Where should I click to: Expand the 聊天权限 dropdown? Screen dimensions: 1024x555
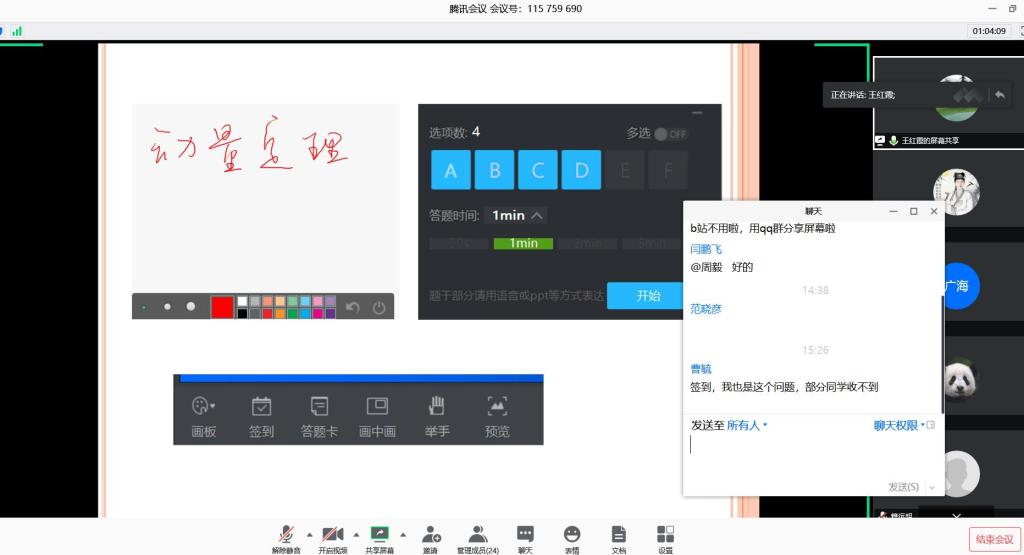[x=899, y=425]
